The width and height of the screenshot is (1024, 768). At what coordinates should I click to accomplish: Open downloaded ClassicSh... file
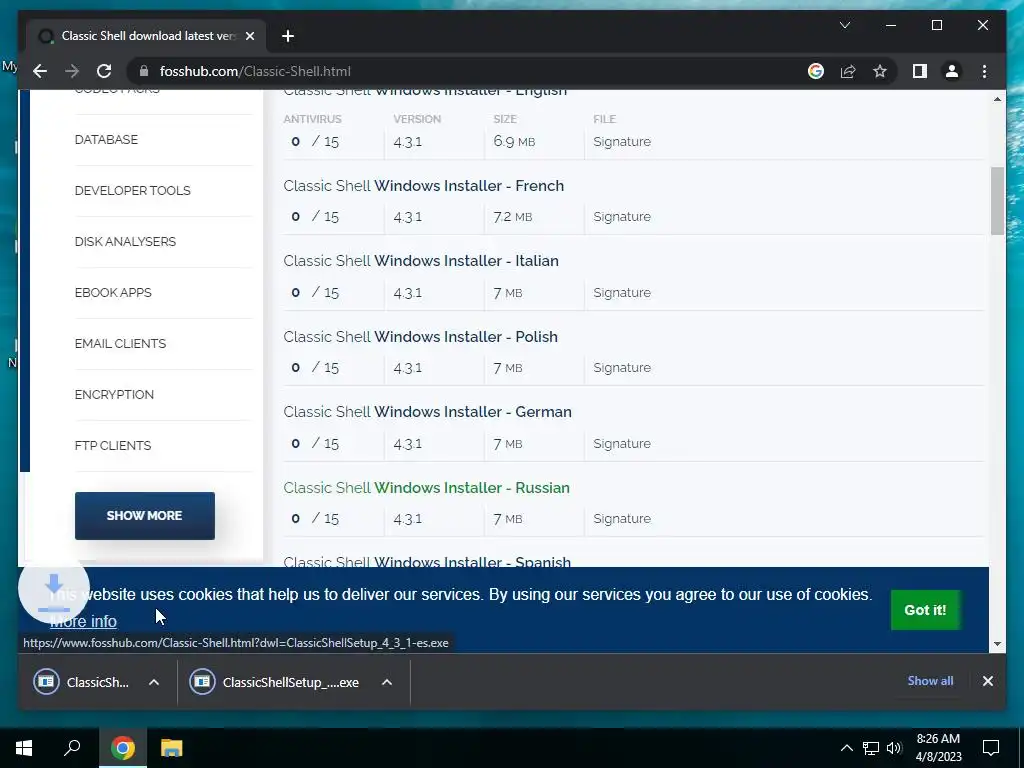(83, 682)
